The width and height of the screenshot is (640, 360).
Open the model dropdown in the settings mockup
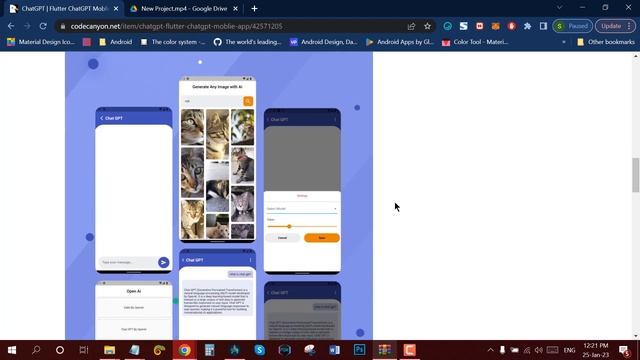[x=302, y=209]
